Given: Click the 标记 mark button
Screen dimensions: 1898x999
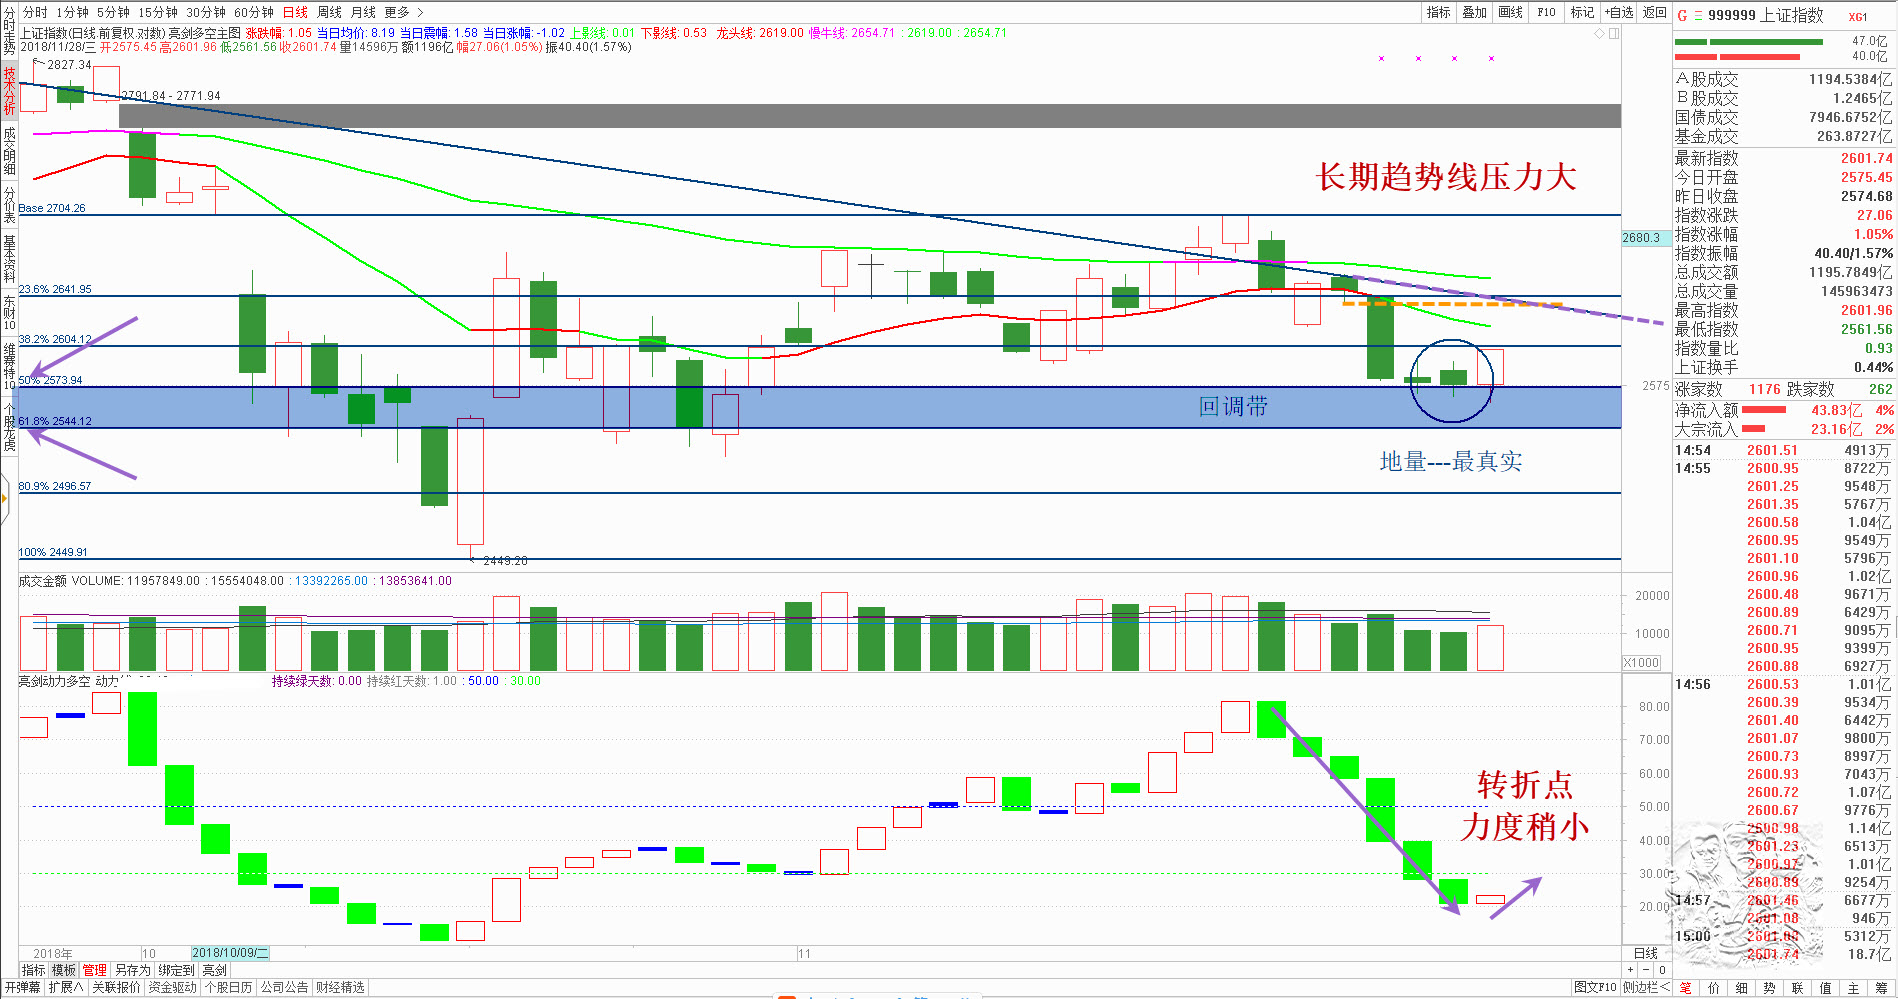Looking at the screenshot, I should pos(1582,12).
